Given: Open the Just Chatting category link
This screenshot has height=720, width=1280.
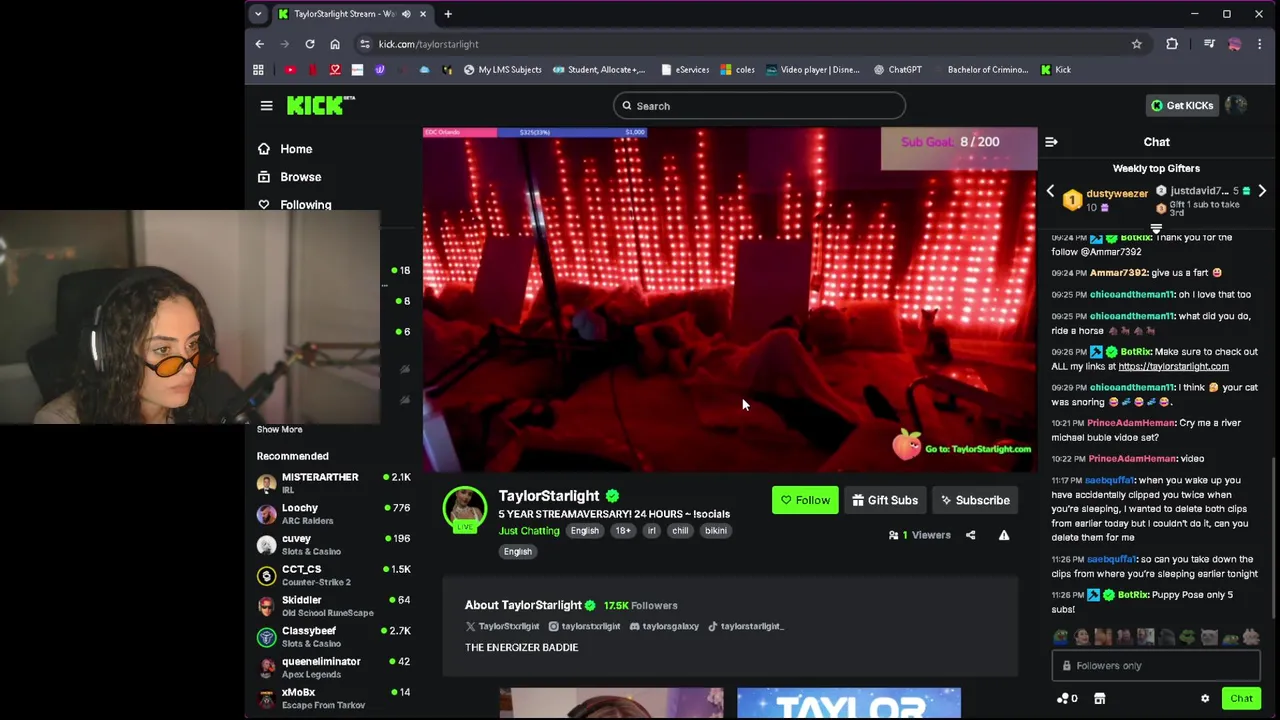Looking at the screenshot, I should (x=529, y=531).
